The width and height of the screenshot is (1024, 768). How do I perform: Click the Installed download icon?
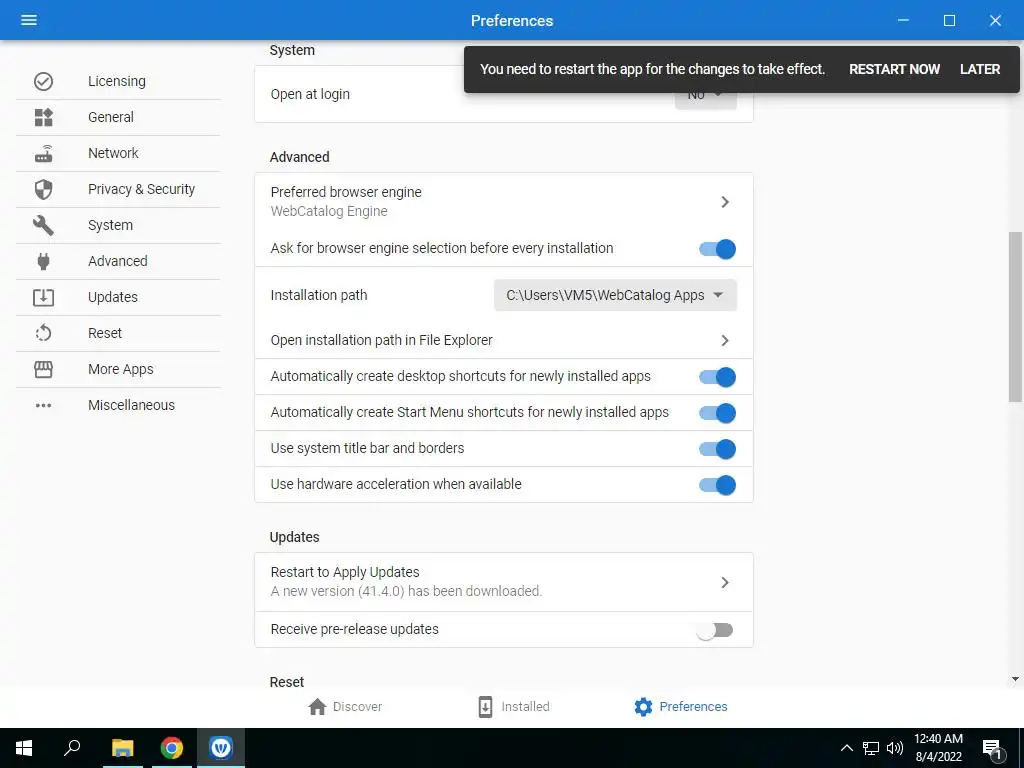(485, 707)
